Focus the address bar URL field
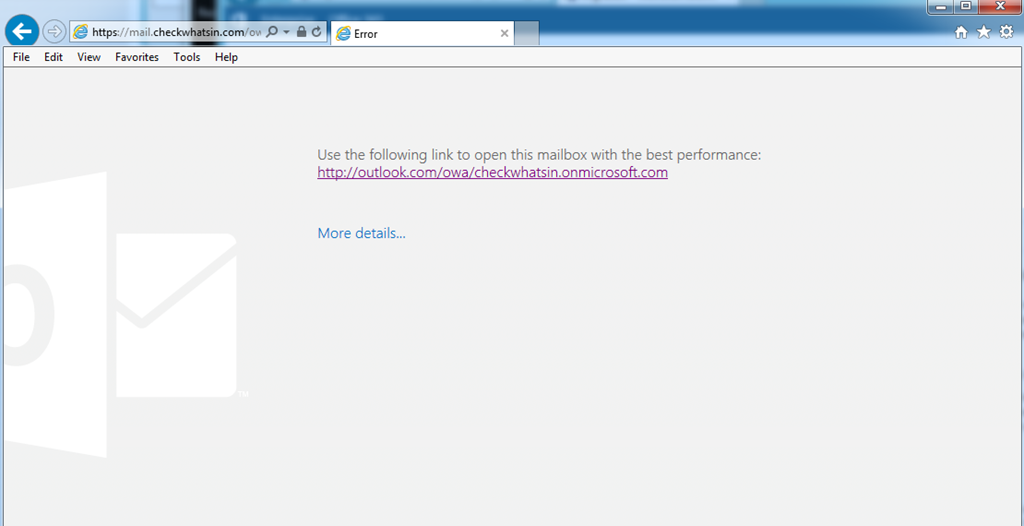1024x526 pixels. click(x=176, y=32)
